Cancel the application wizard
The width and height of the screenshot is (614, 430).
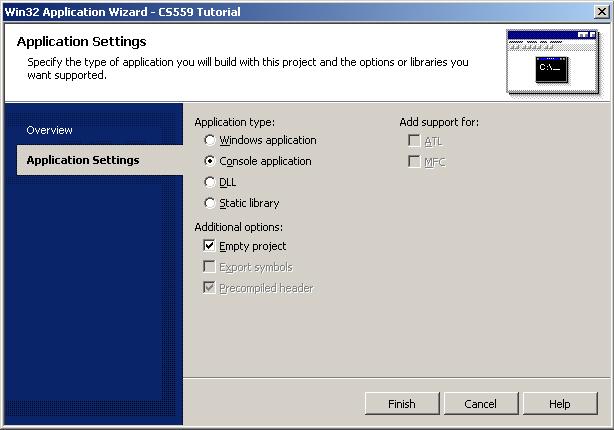pyautogui.click(x=481, y=403)
